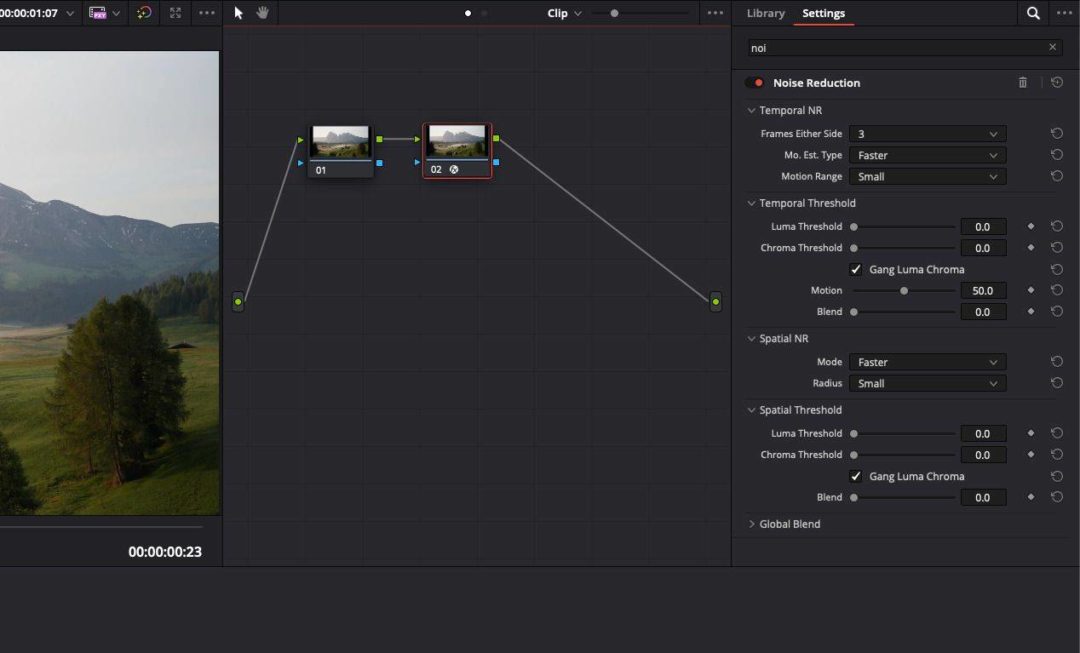Image resolution: width=1080 pixels, height=653 pixels.
Task: Select node 01 in the node graph
Action: (340, 143)
